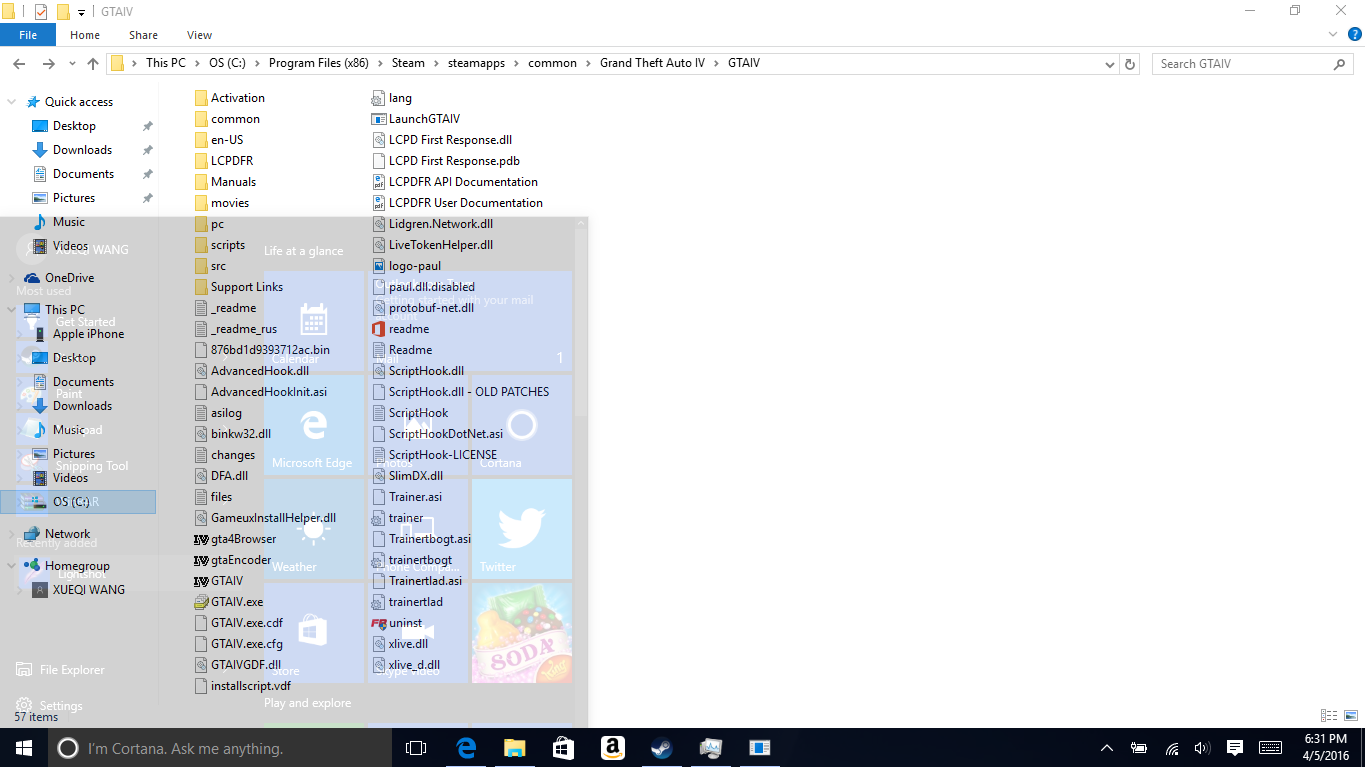Open recent locations dropdown
The width and height of the screenshot is (1365, 767).
pyautogui.click(x=72, y=64)
